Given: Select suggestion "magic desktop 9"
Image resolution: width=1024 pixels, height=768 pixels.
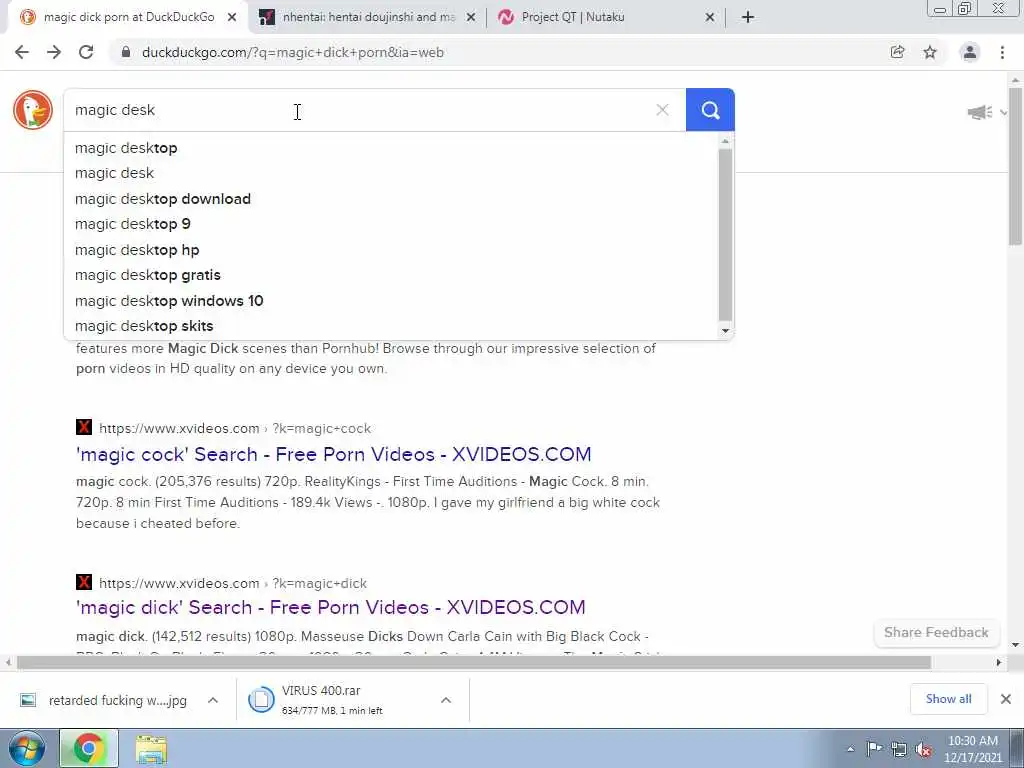Looking at the screenshot, I should (391, 224).
